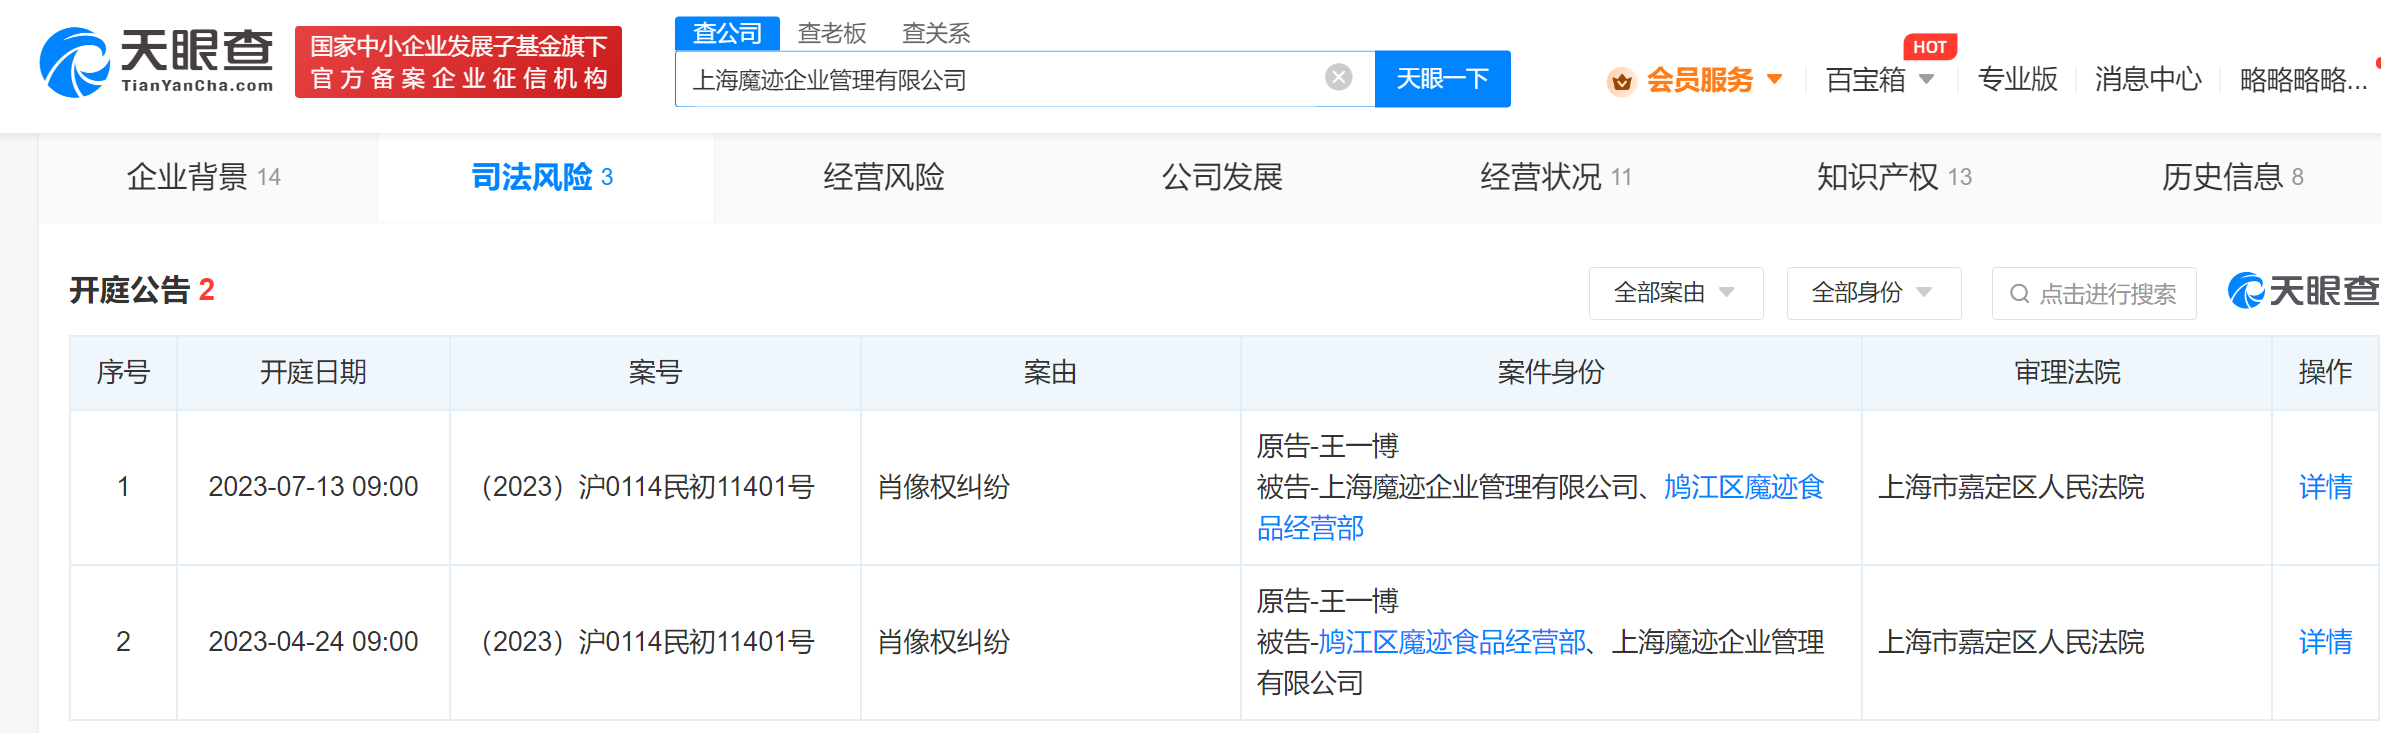This screenshot has width=2381, height=733.
Task: Click the 序号 column header
Action: (123, 372)
